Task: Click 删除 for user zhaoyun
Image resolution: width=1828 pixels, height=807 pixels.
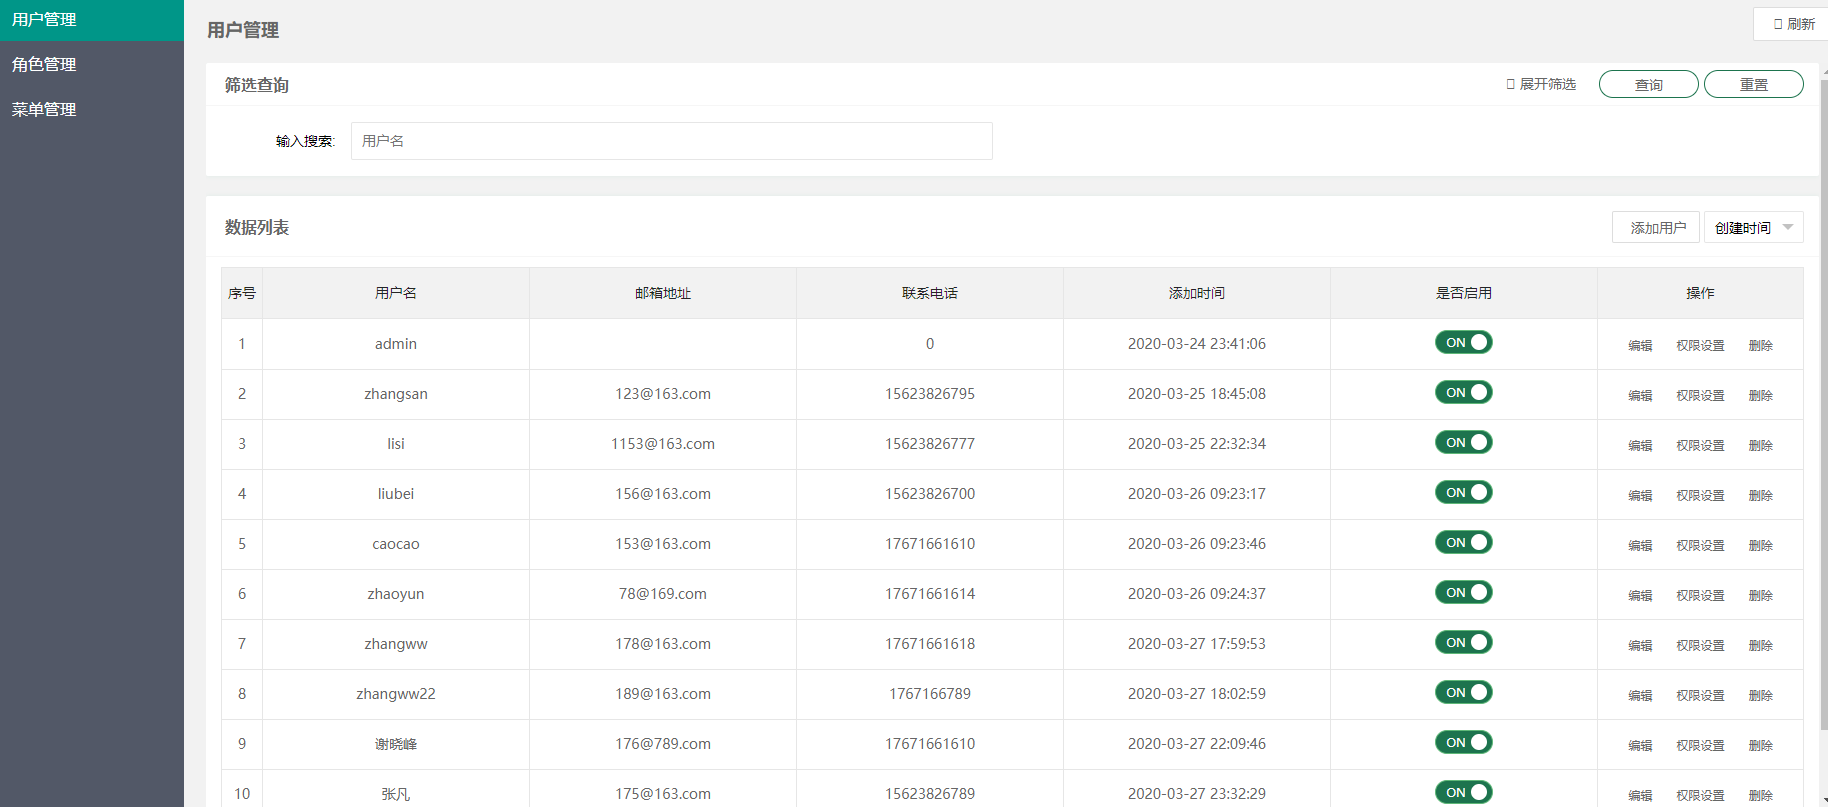Action: tap(1760, 596)
